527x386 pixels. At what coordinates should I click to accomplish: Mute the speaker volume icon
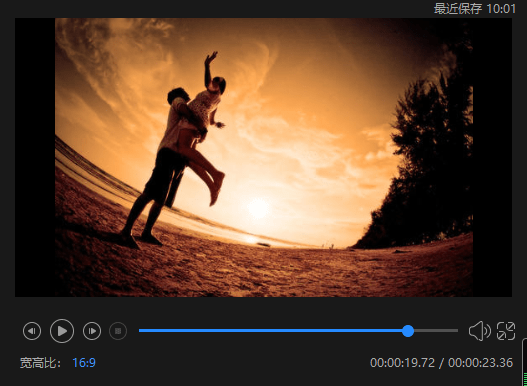tap(479, 331)
